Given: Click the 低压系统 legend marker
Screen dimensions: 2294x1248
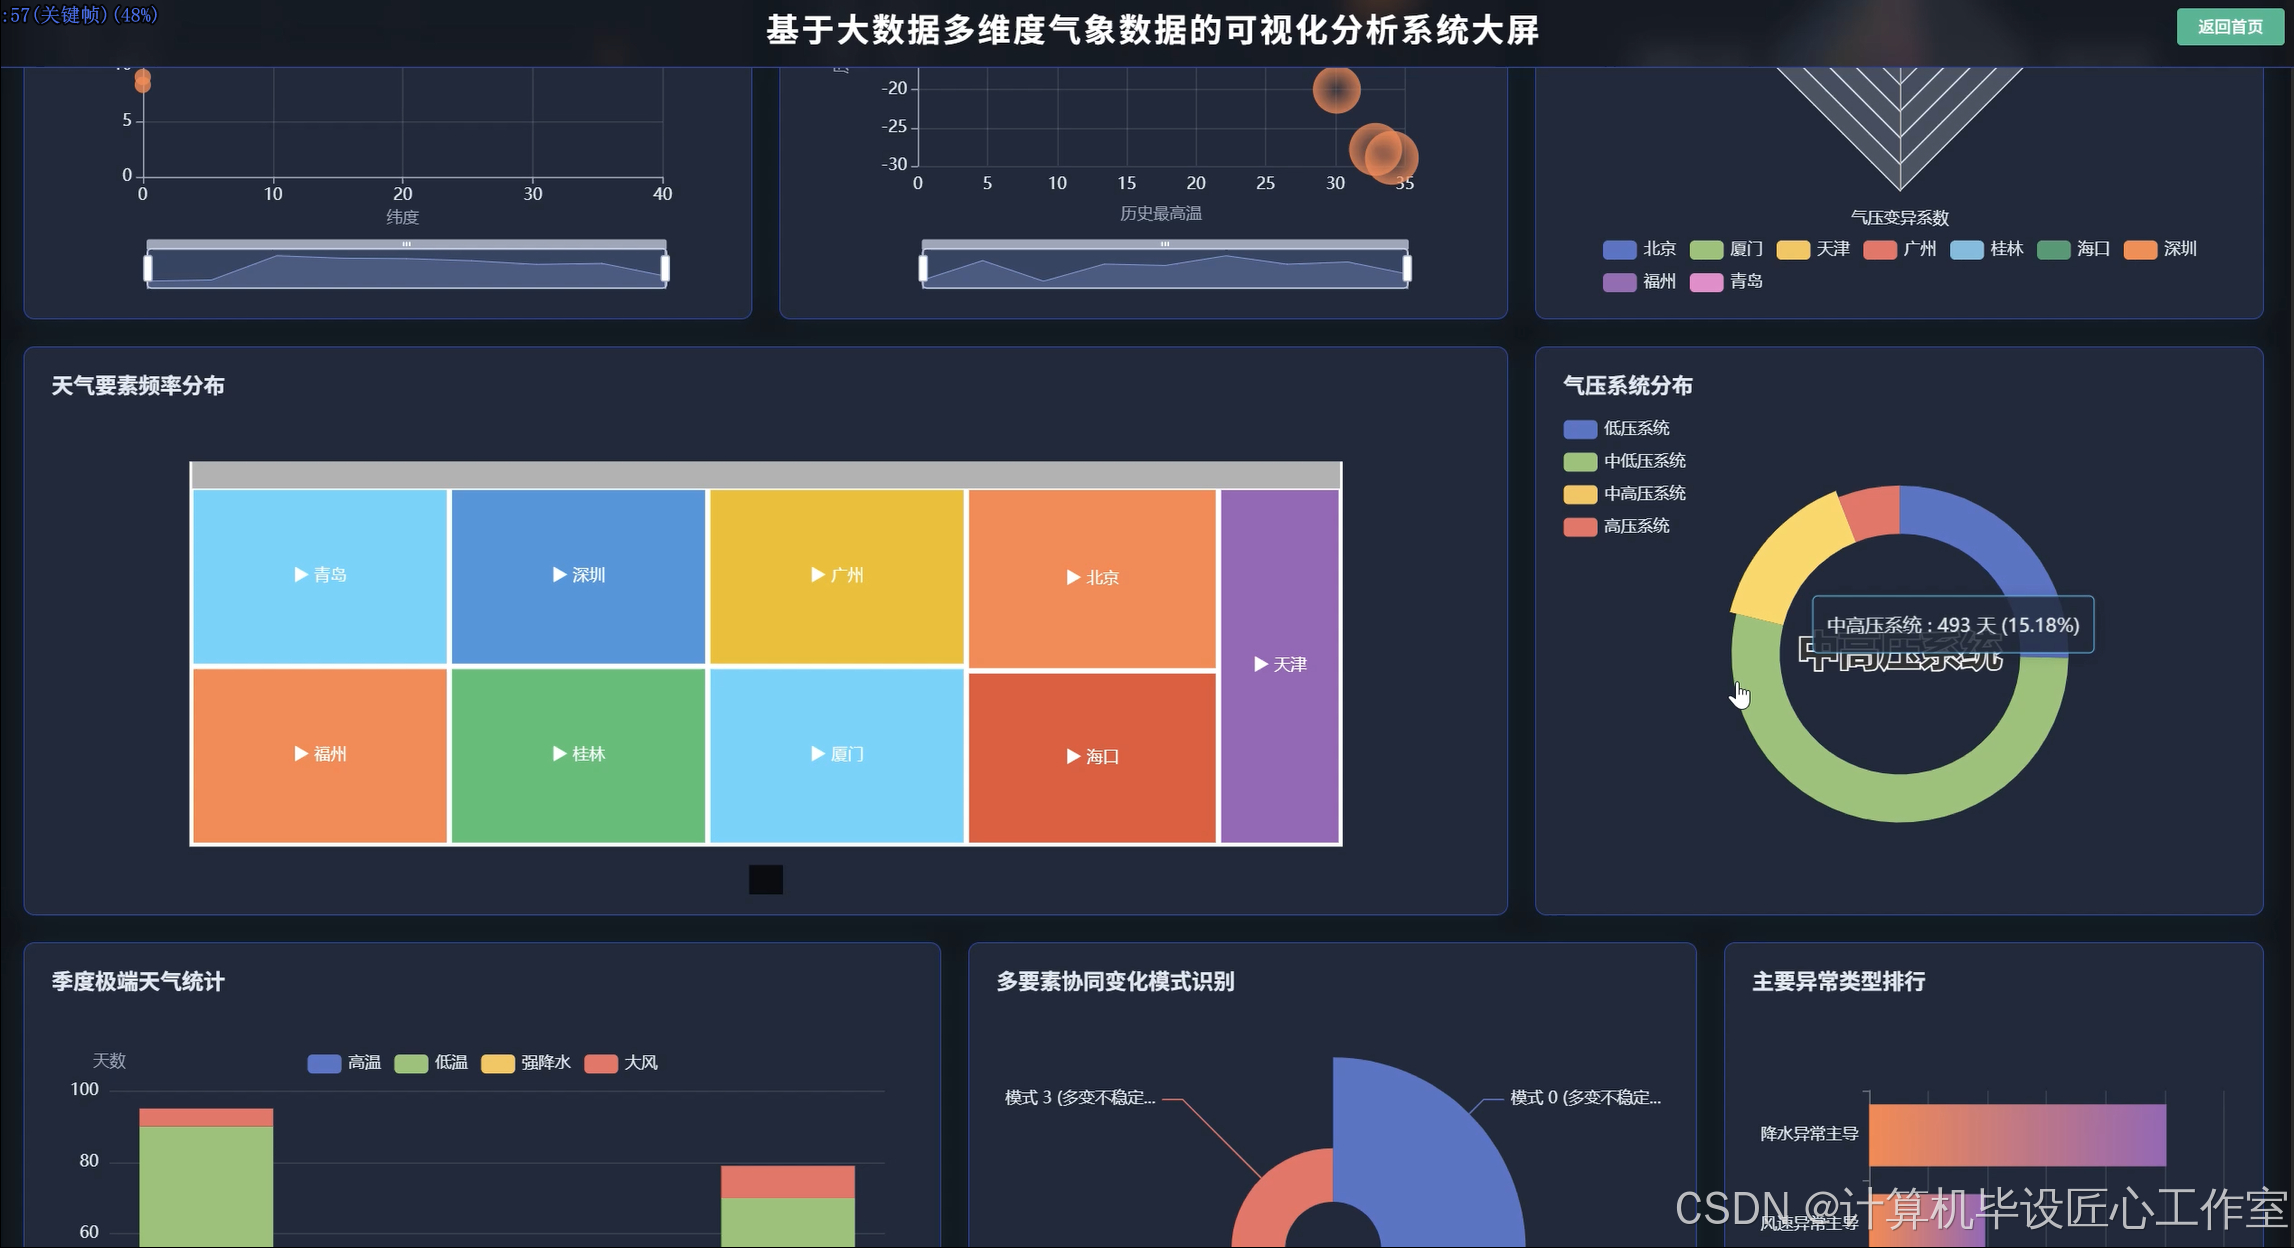Looking at the screenshot, I should pos(1578,428).
